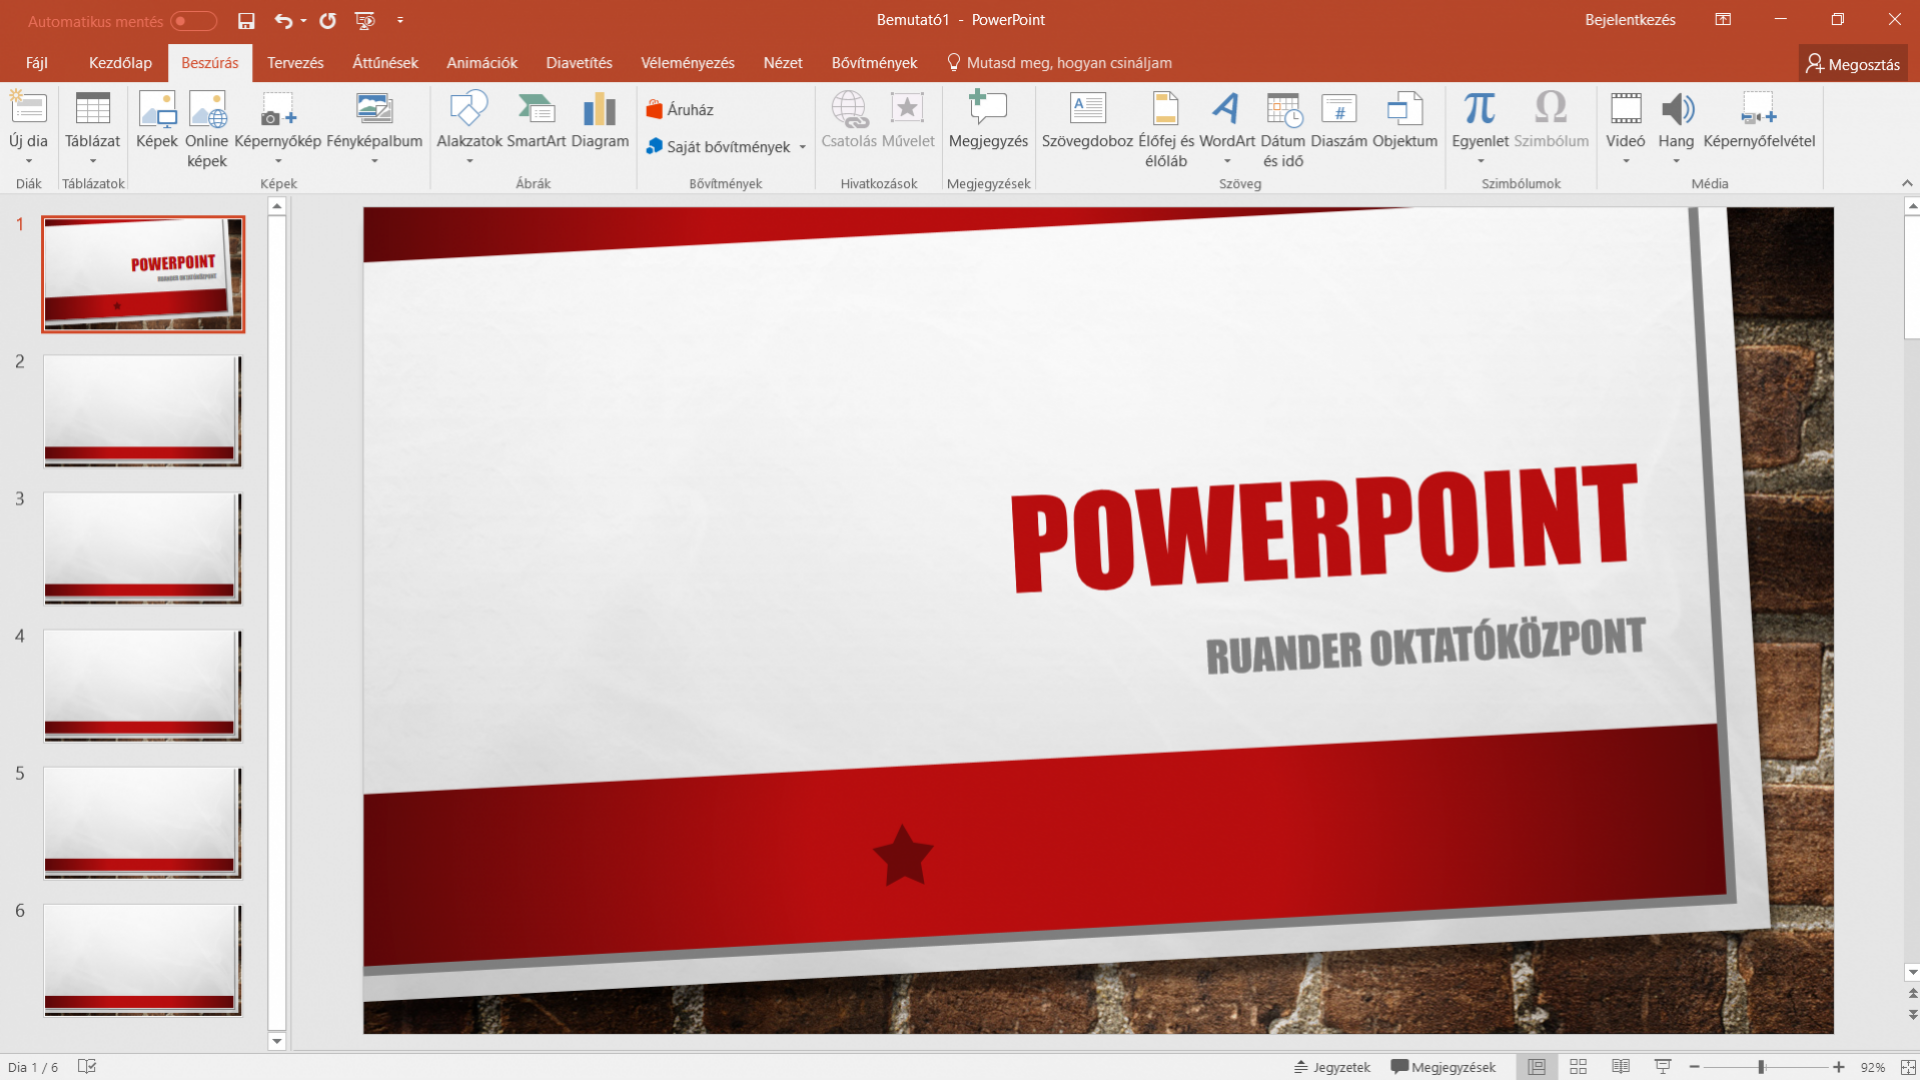Insert a Képernyőkép screenshot
This screenshot has width=1920, height=1080.
(278, 127)
